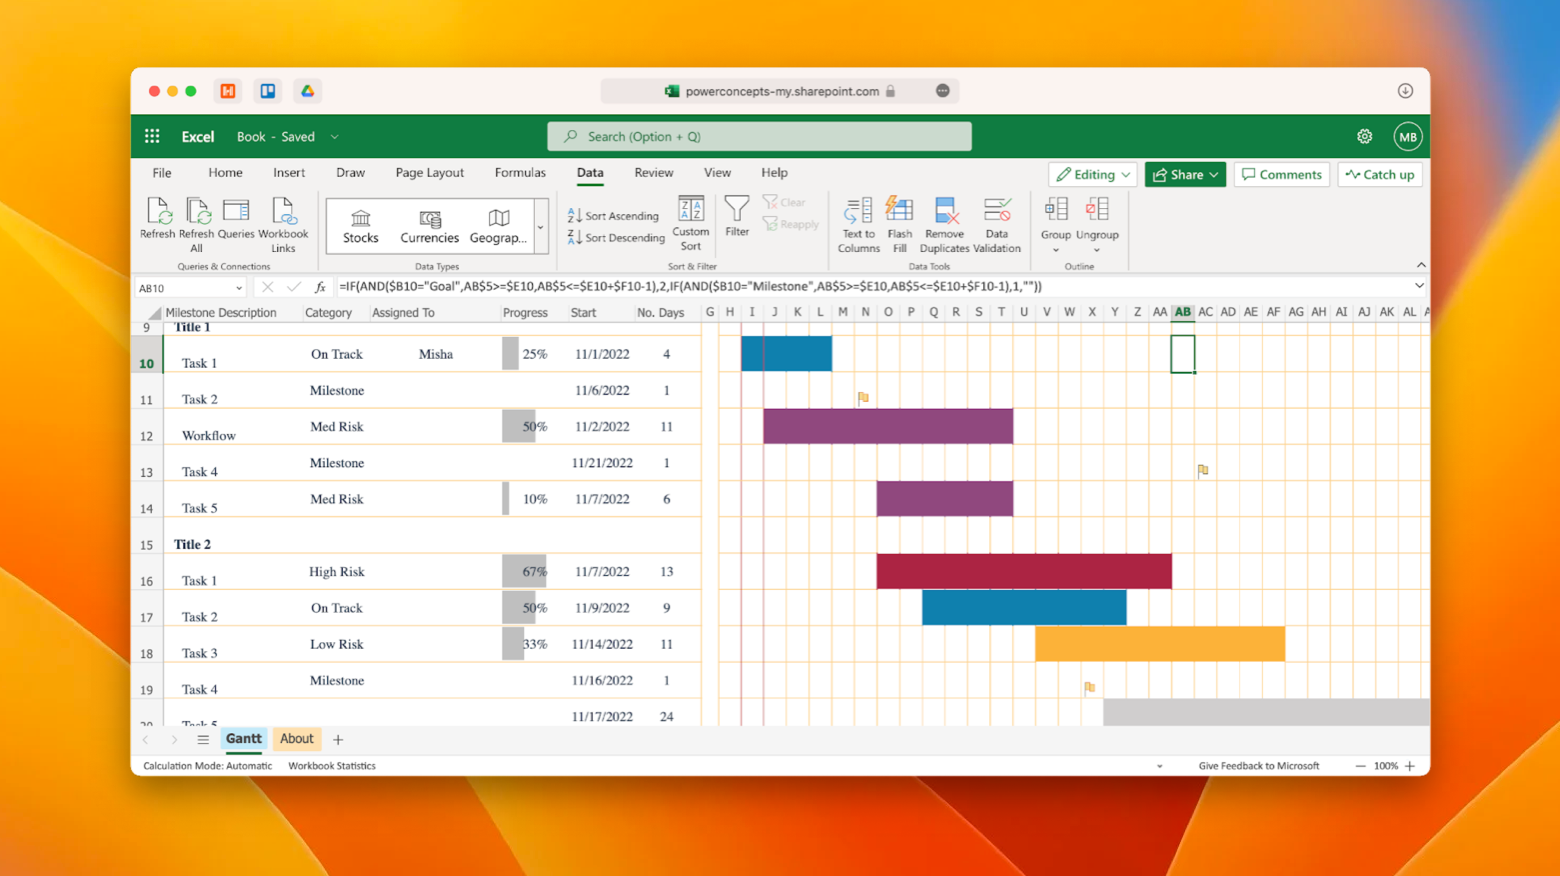Open the Comments pane

tap(1282, 174)
